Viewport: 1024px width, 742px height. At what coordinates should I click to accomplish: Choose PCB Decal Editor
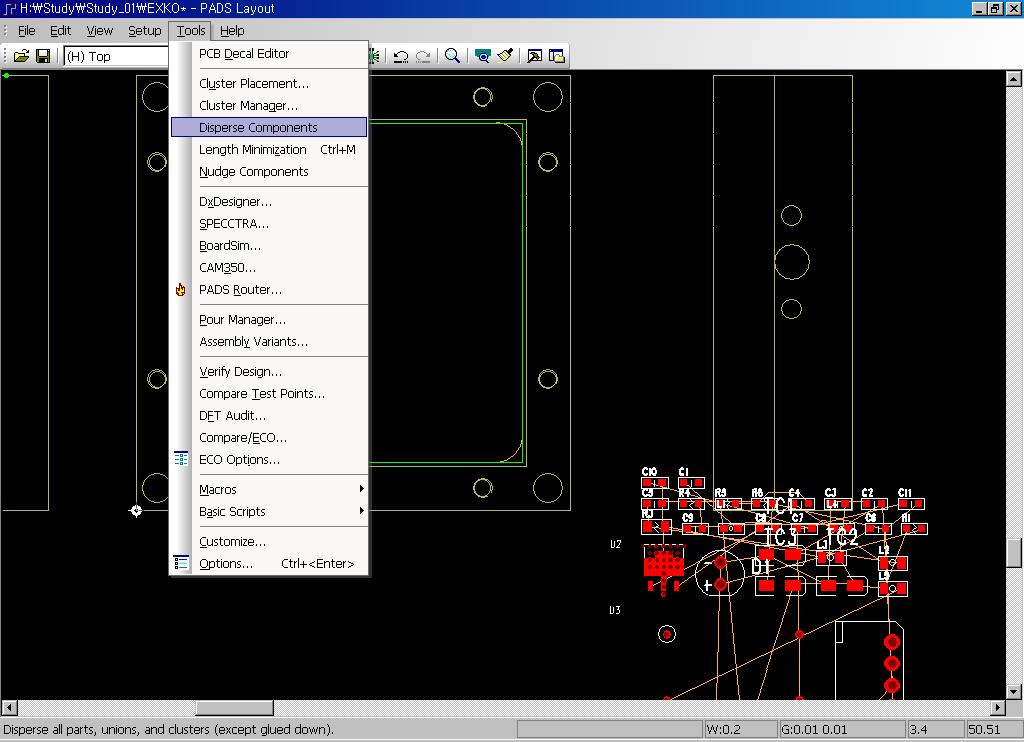coord(269,54)
